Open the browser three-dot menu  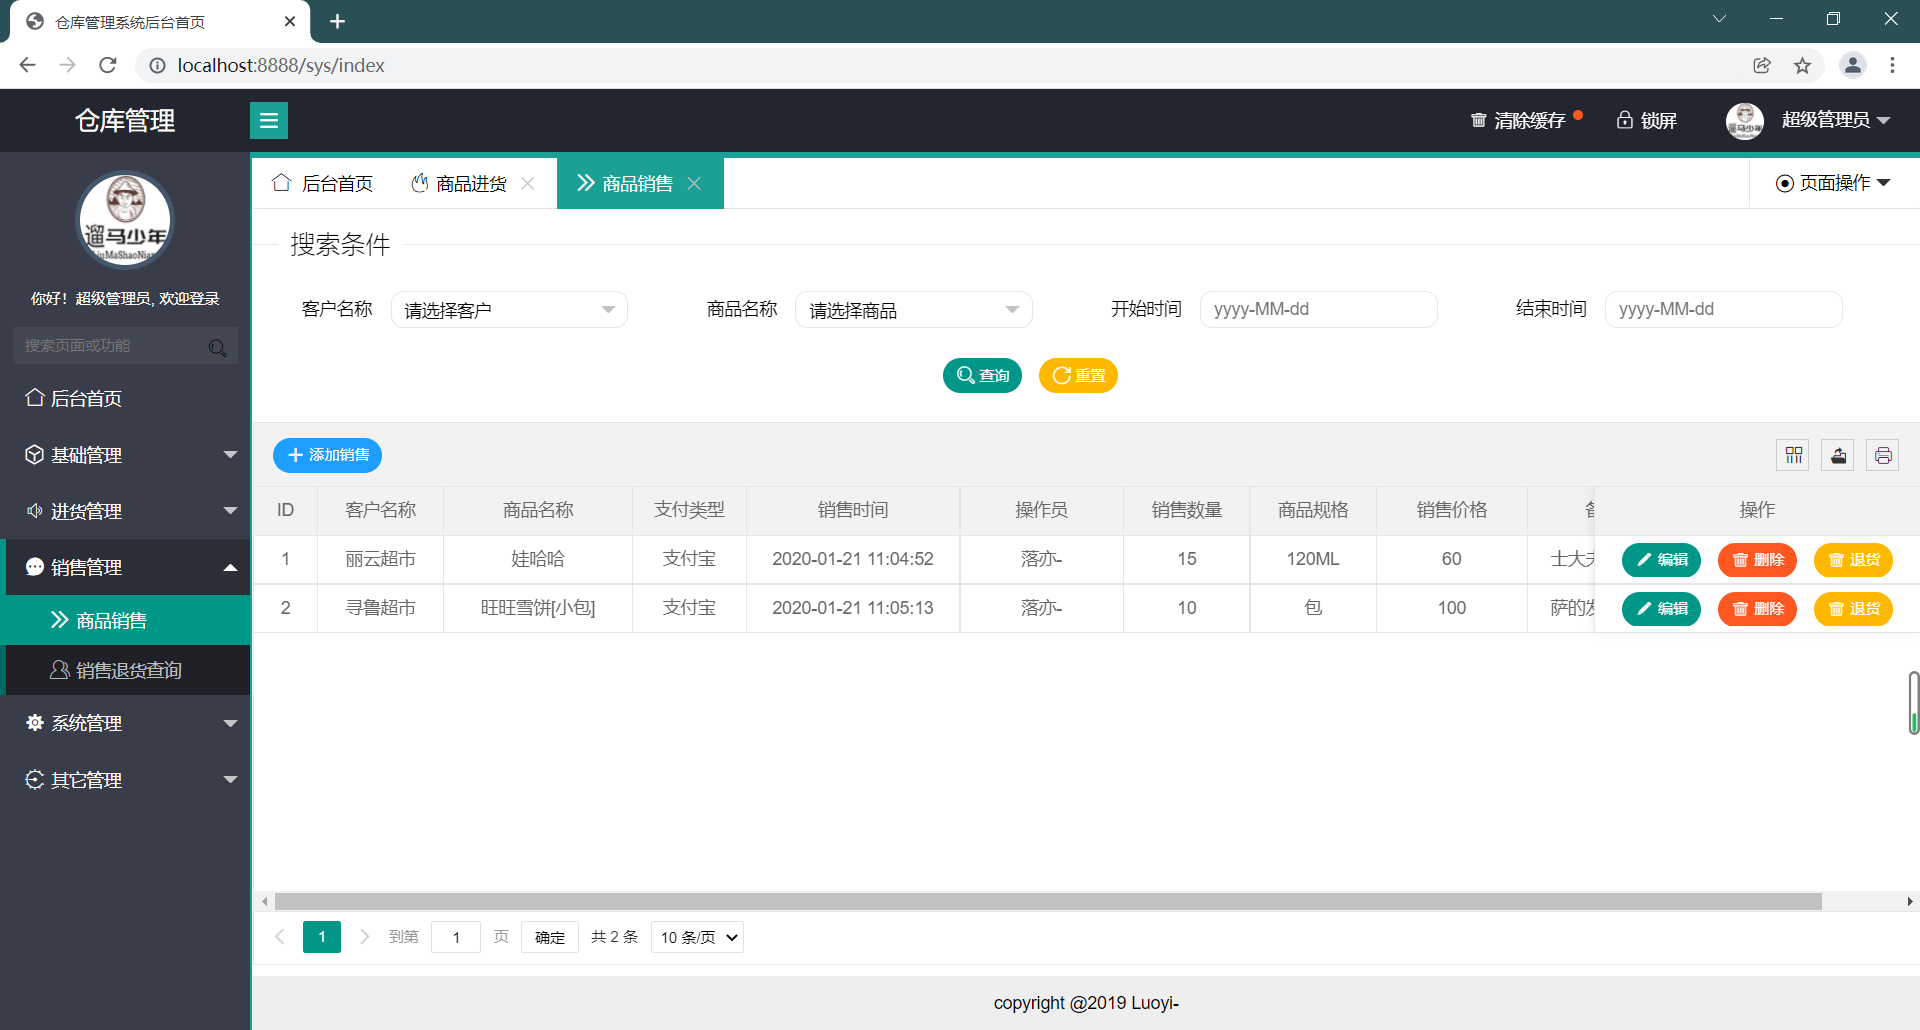pos(1892,65)
